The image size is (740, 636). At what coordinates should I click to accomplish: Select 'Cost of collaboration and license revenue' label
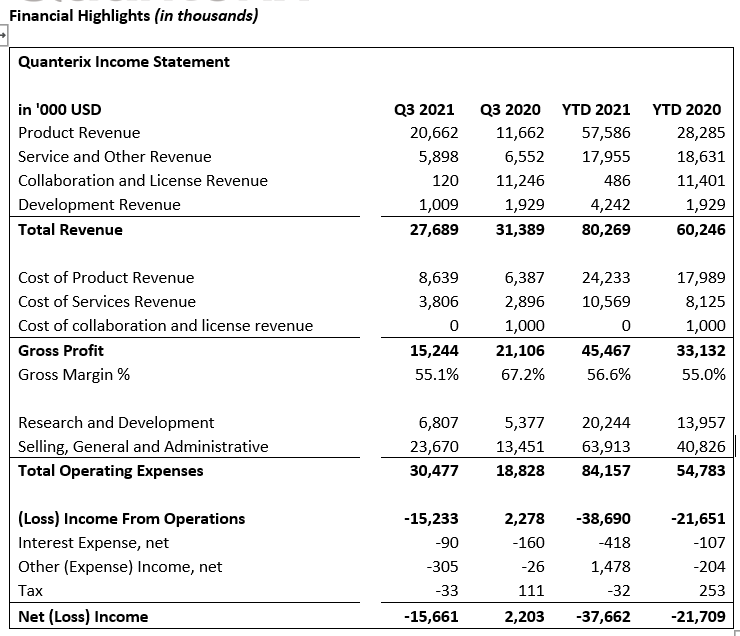point(165,326)
